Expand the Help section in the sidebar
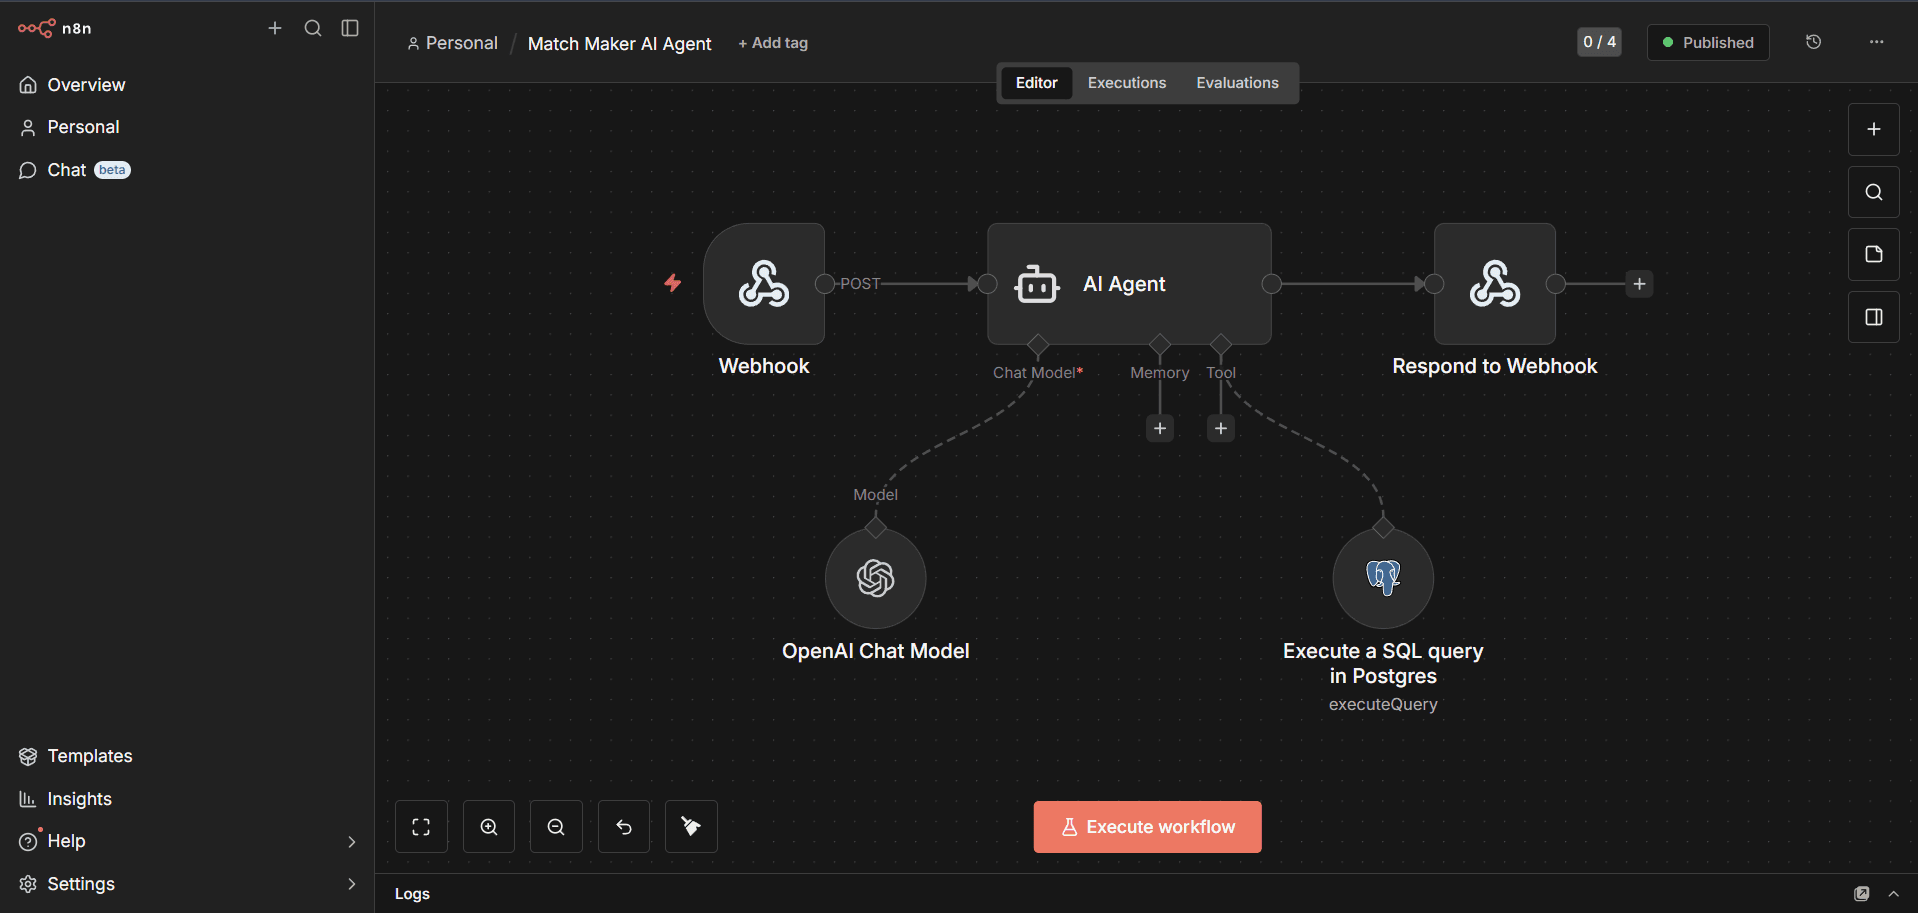Screen dimensions: 1918x913 [351, 841]
